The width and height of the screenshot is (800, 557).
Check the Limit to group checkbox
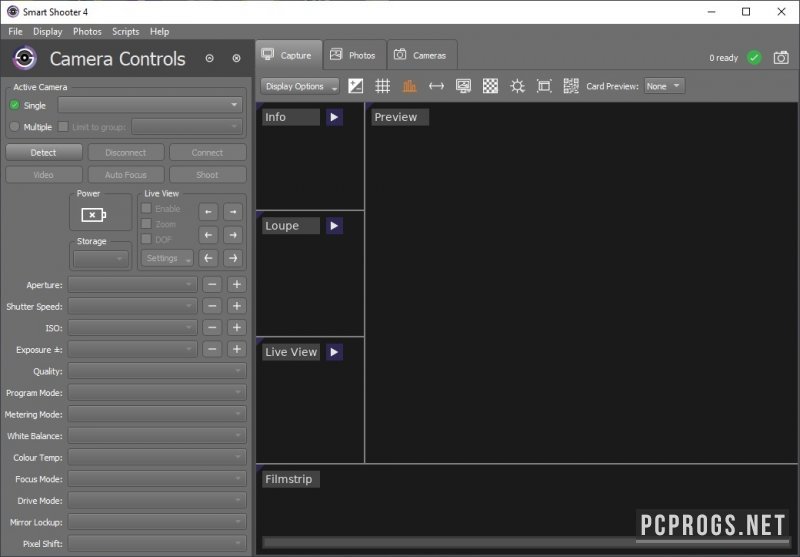[x=63, y=126]
